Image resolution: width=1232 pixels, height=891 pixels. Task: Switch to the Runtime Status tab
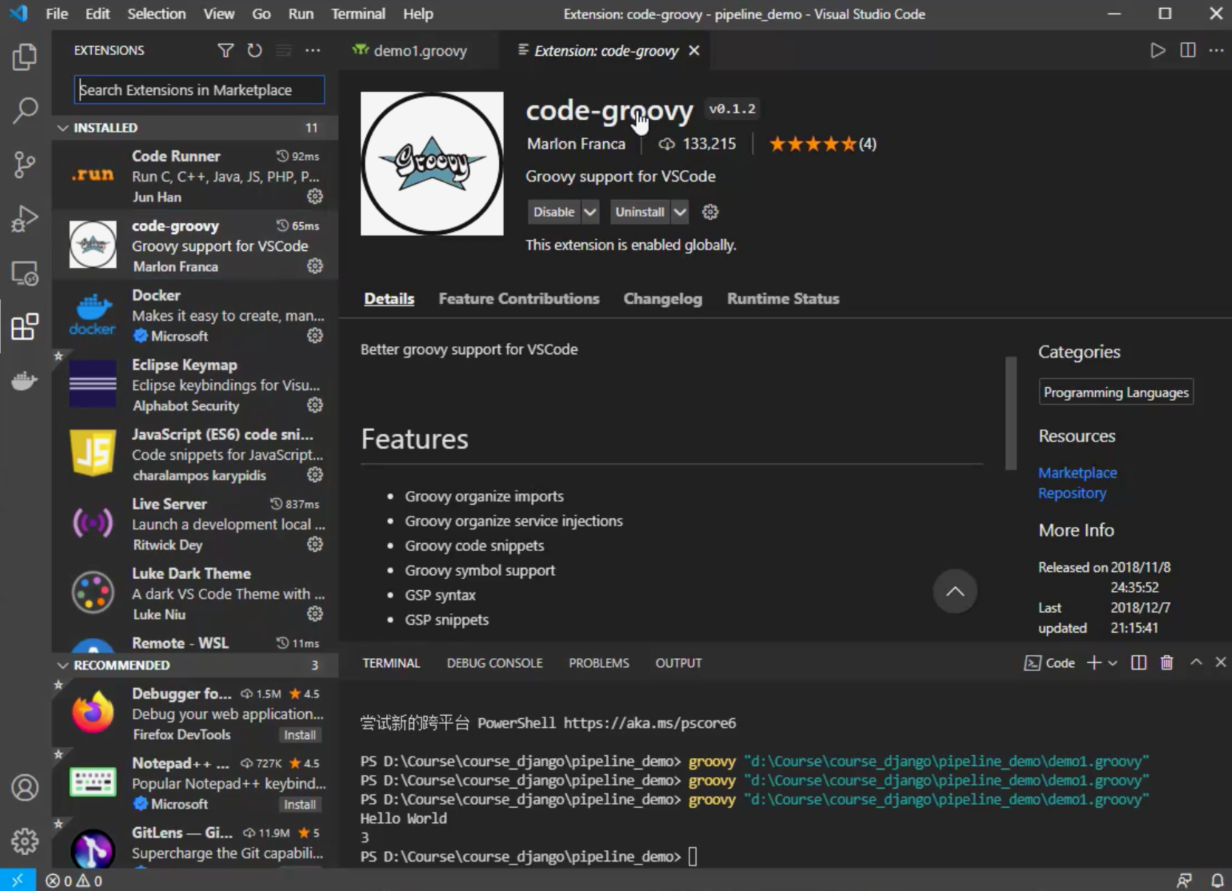[x=783, y=298]
